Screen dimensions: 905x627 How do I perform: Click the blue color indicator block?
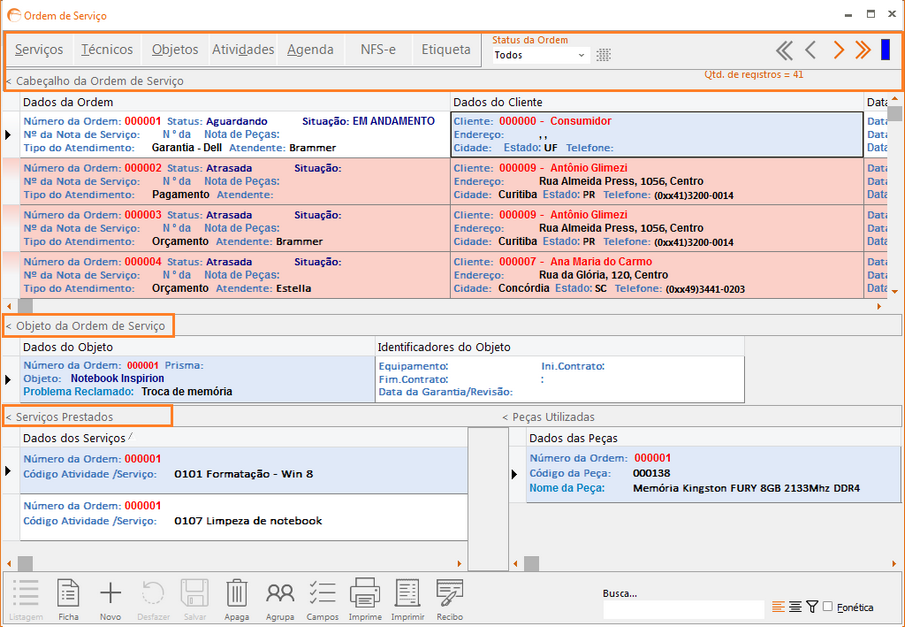pos(885,50)
